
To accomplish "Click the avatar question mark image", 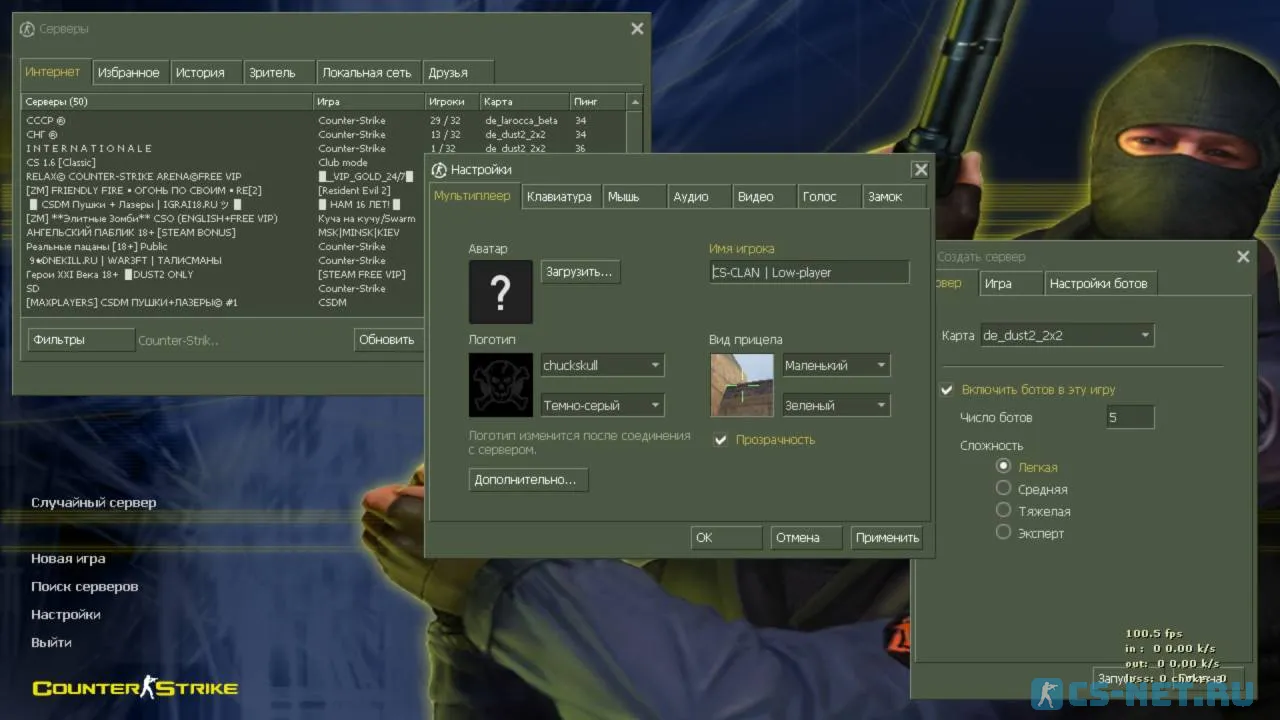I will (x=501, y=292).
